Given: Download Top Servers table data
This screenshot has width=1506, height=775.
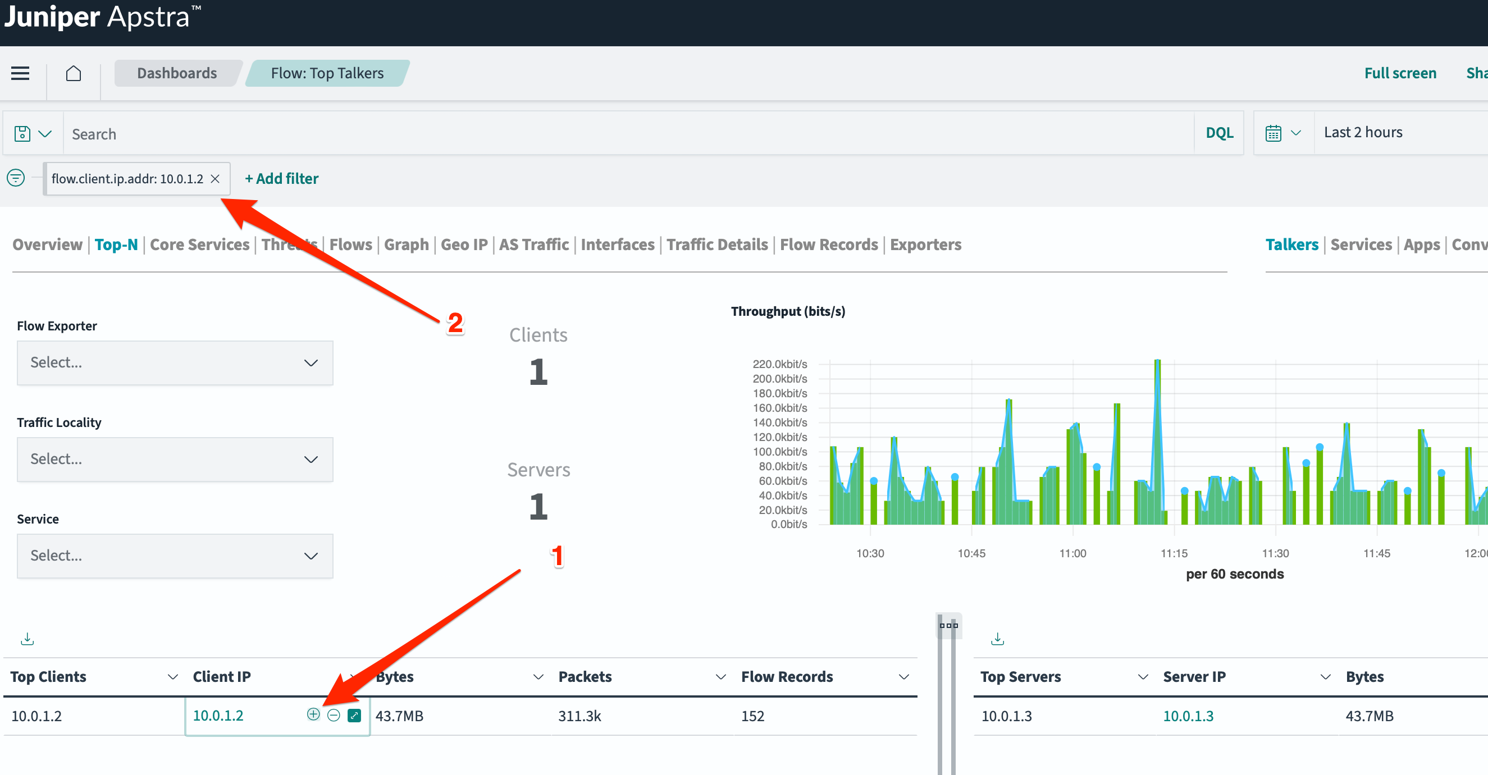Looking at the screenshot, I should pyautogui.click(x=997, y=639).
